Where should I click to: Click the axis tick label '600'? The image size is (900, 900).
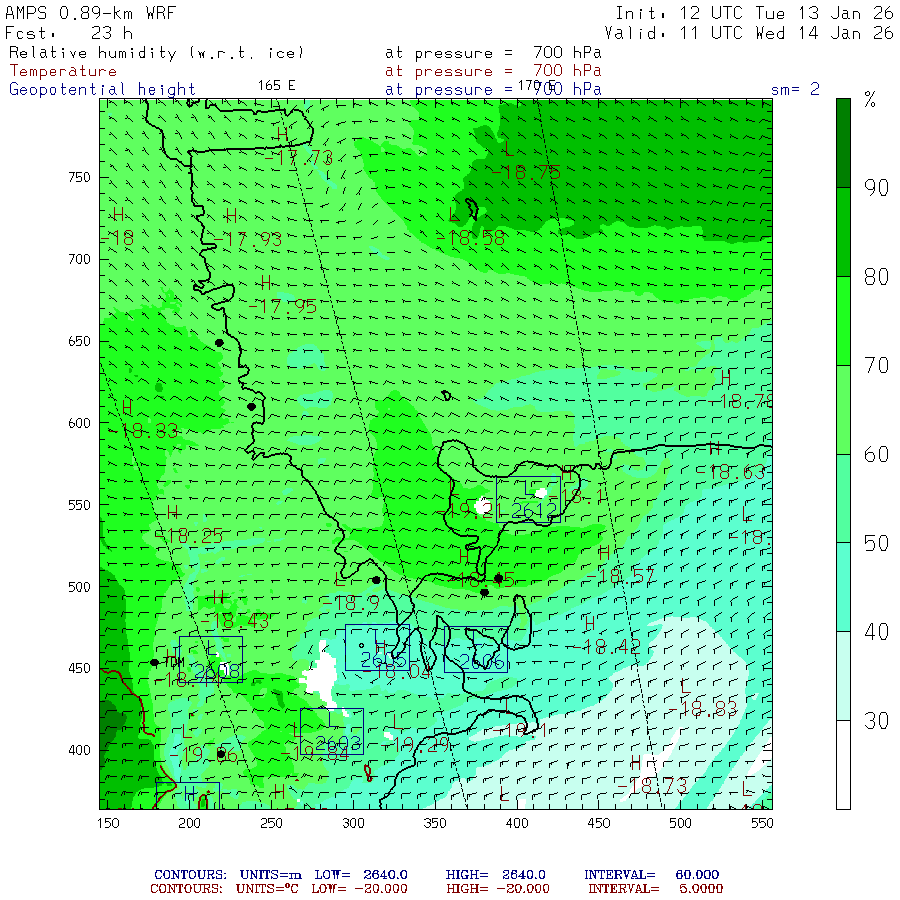(79, 423)
